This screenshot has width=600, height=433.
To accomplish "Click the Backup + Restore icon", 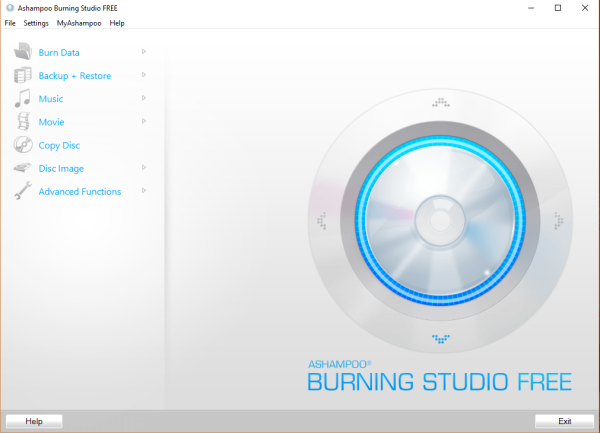I will (23, 75).
